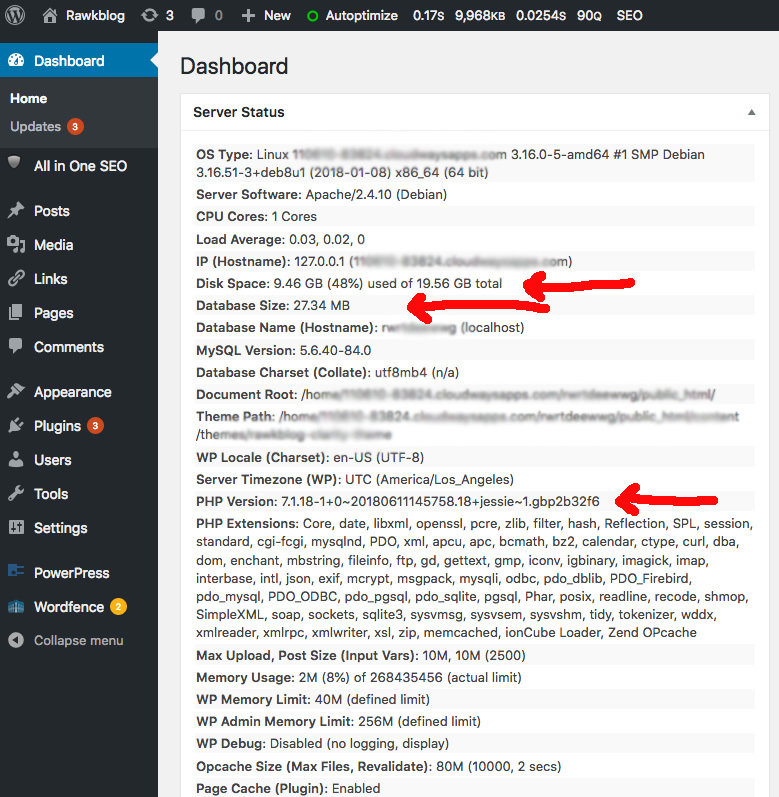The width and height of the screenshot is (779, 797).
Task: Click 'WP Debug: Disabled' row text
Action: (x=323, y=744)
